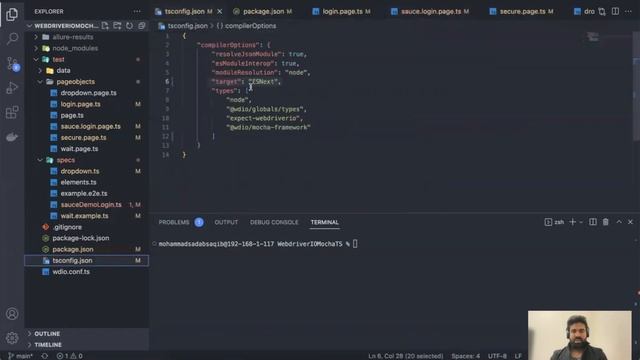640x360 pixels.
Task: Collapse all folders in Explorer
Action: tap(142, 26)
